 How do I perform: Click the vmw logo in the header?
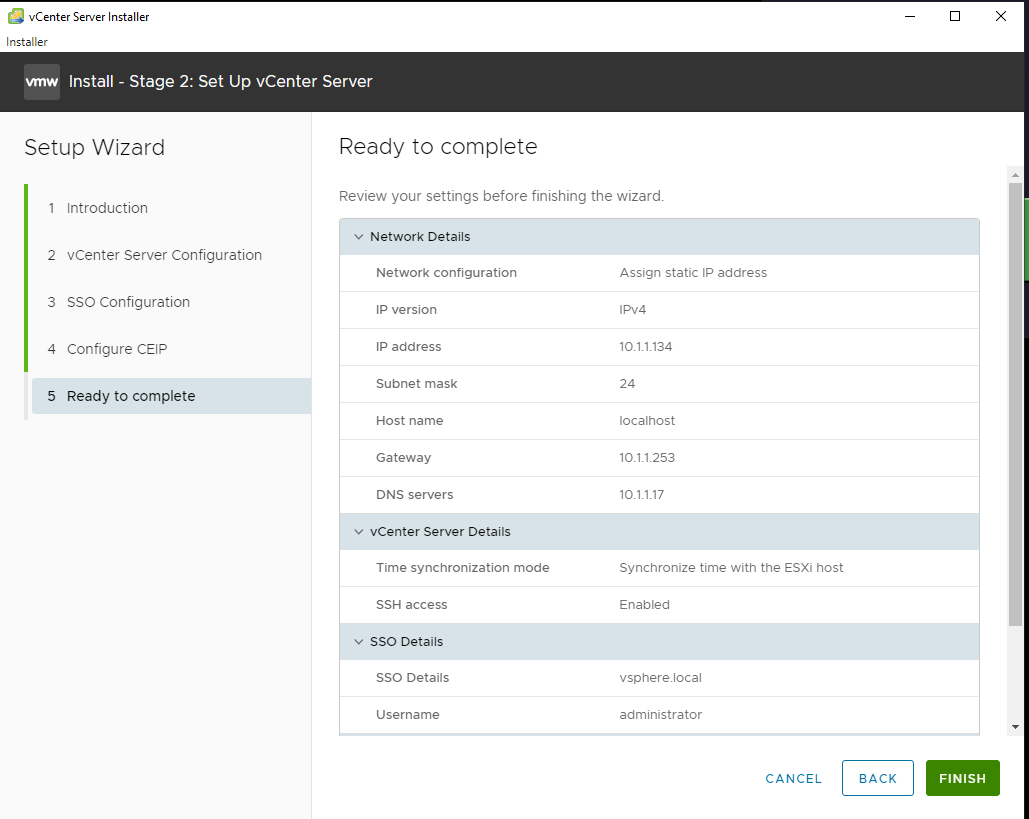pos(42,82)
